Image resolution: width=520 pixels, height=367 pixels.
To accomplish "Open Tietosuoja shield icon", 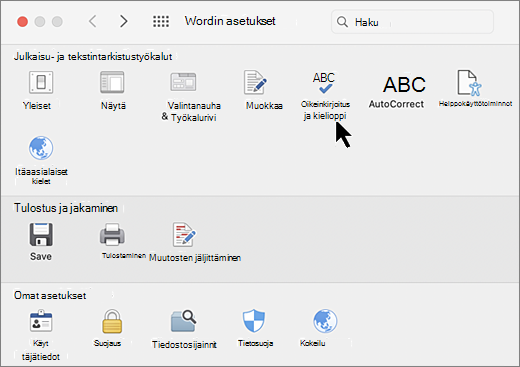I will tap(254, 321).
